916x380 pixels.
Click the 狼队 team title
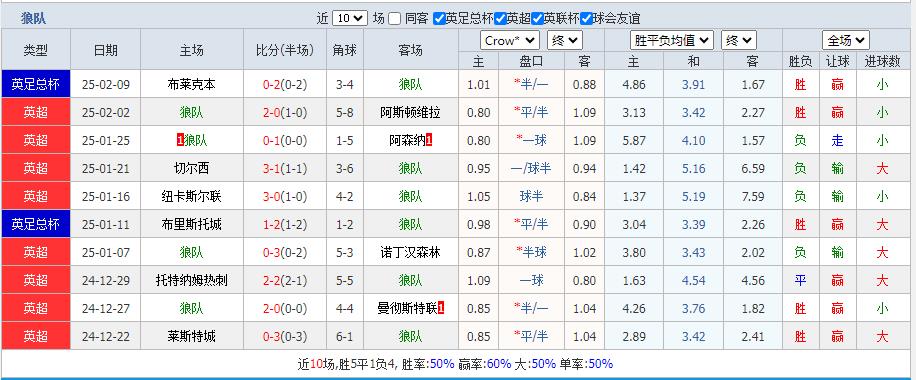pyautogui.click(x=33, y=19)
